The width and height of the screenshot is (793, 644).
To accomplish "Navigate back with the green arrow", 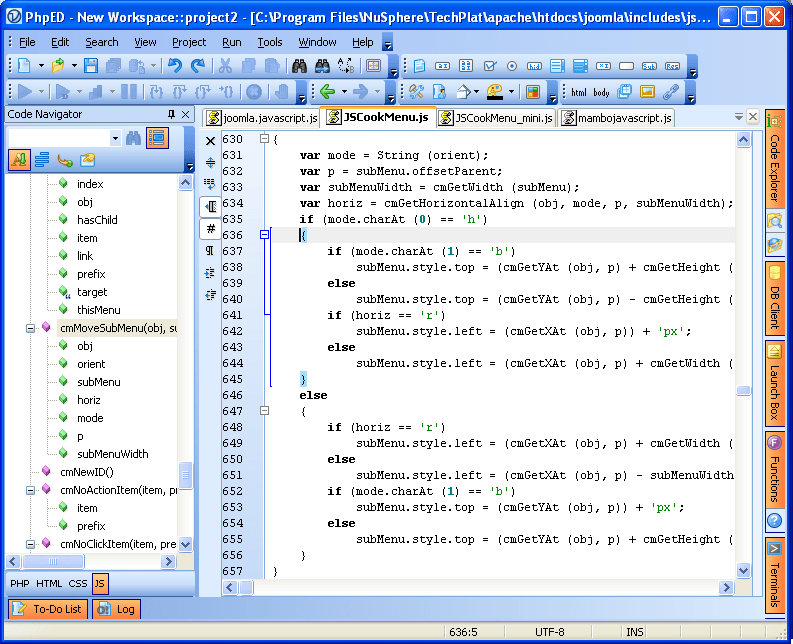I will click(x=328, y=92).
